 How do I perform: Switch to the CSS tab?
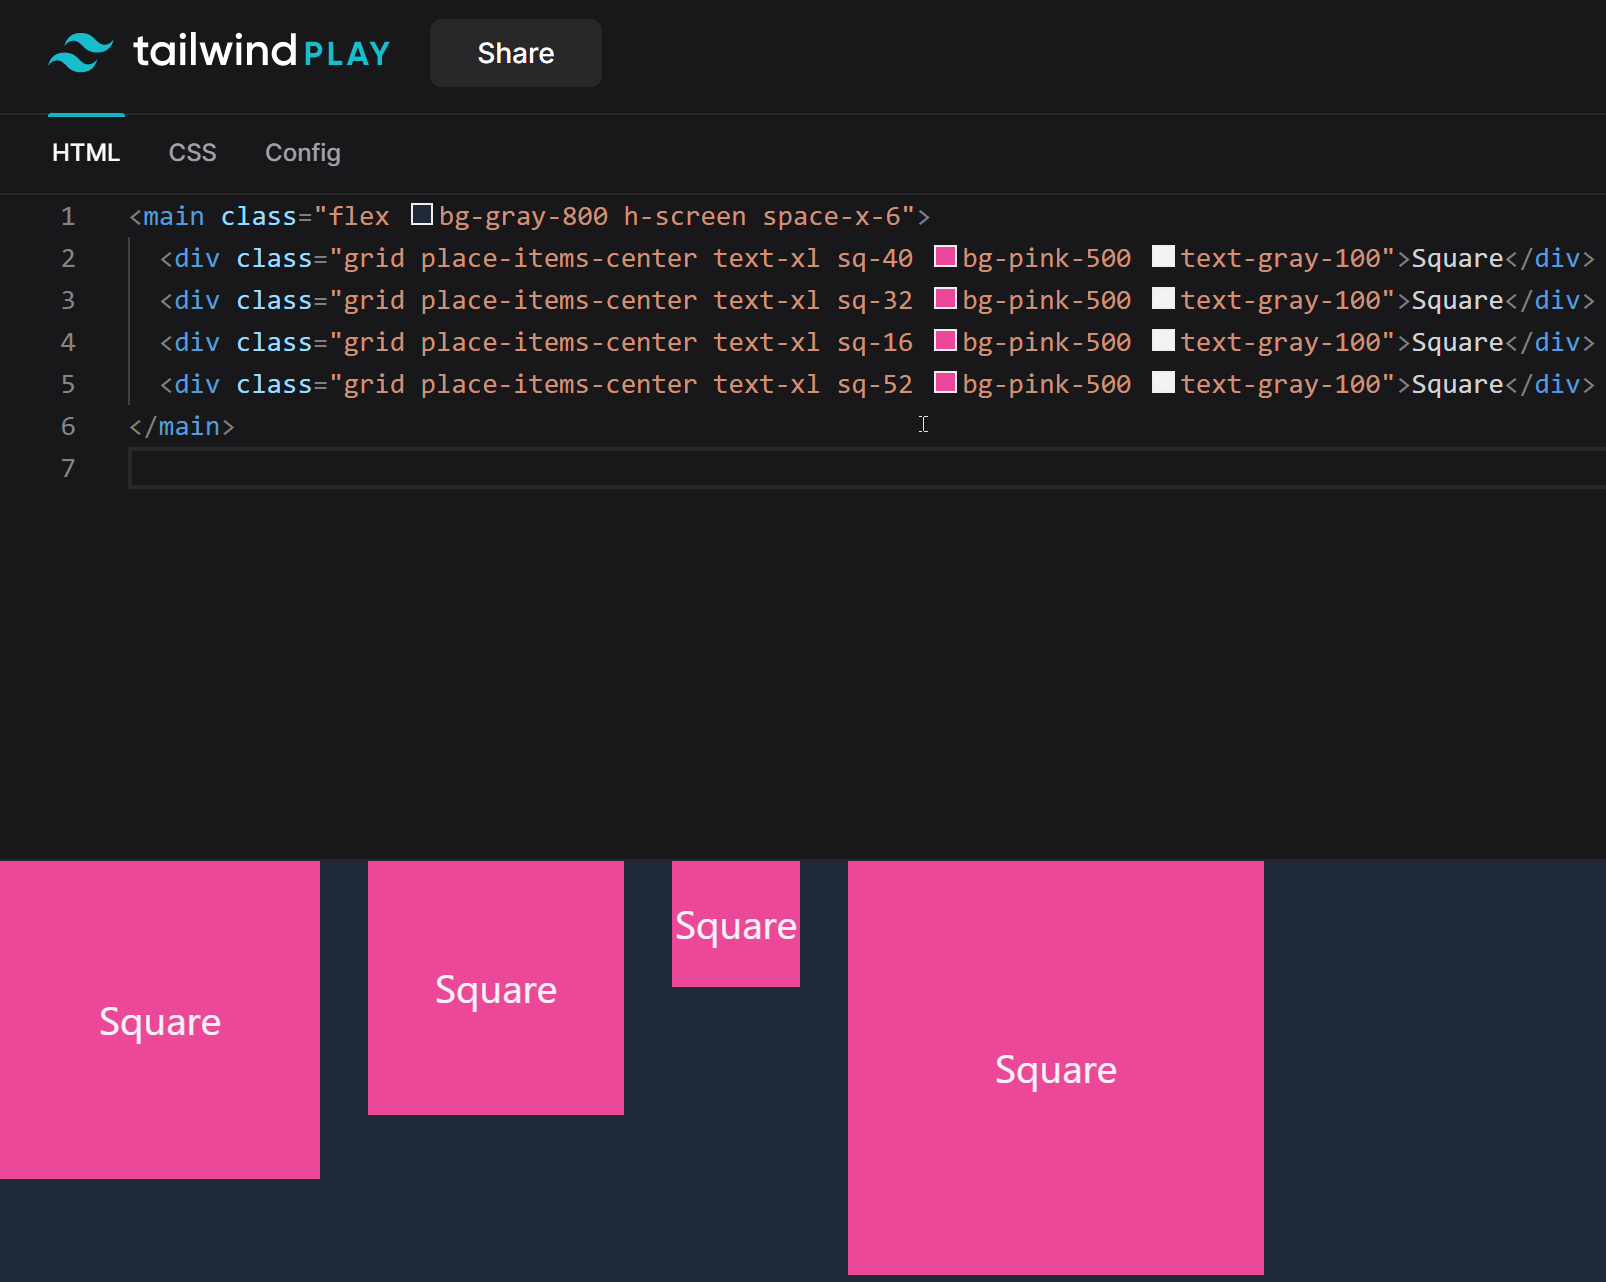192,152
